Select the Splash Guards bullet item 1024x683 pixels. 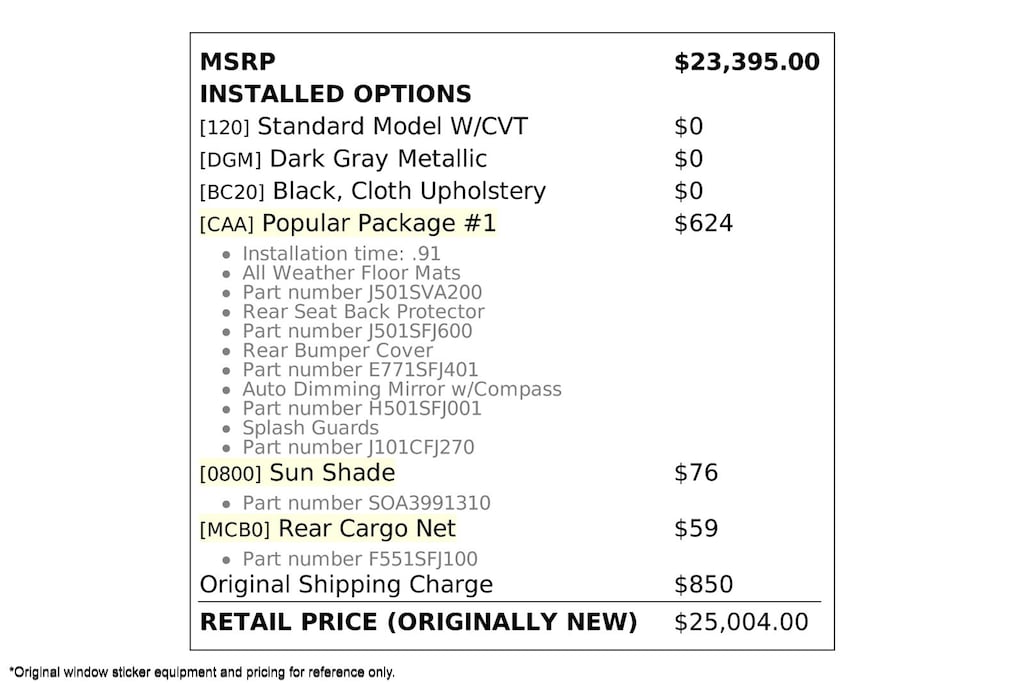tap(311, 428)
